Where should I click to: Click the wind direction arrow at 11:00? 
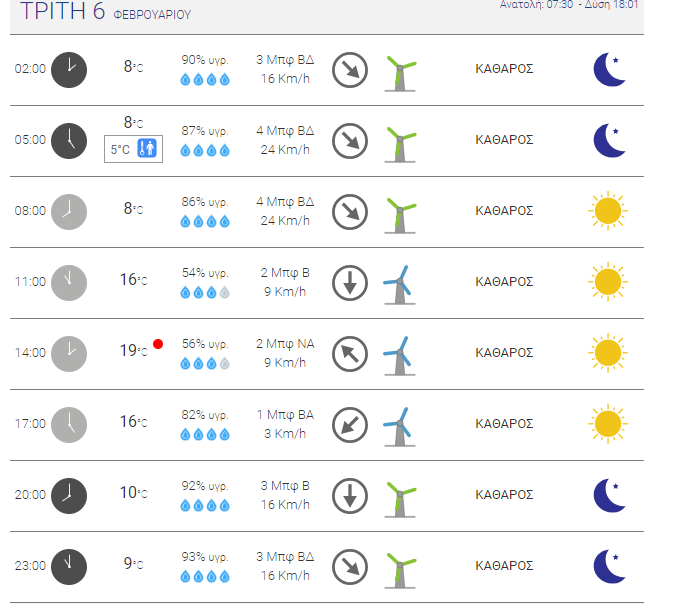point(350,283)
